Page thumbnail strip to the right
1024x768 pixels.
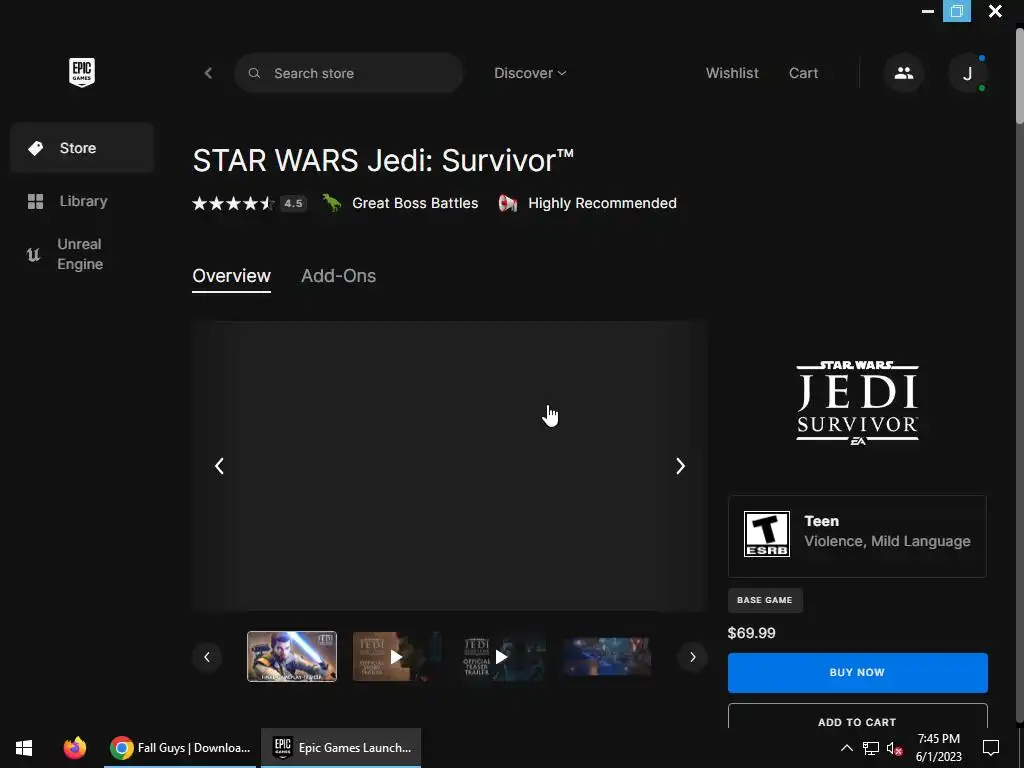[x=692, y=657]
